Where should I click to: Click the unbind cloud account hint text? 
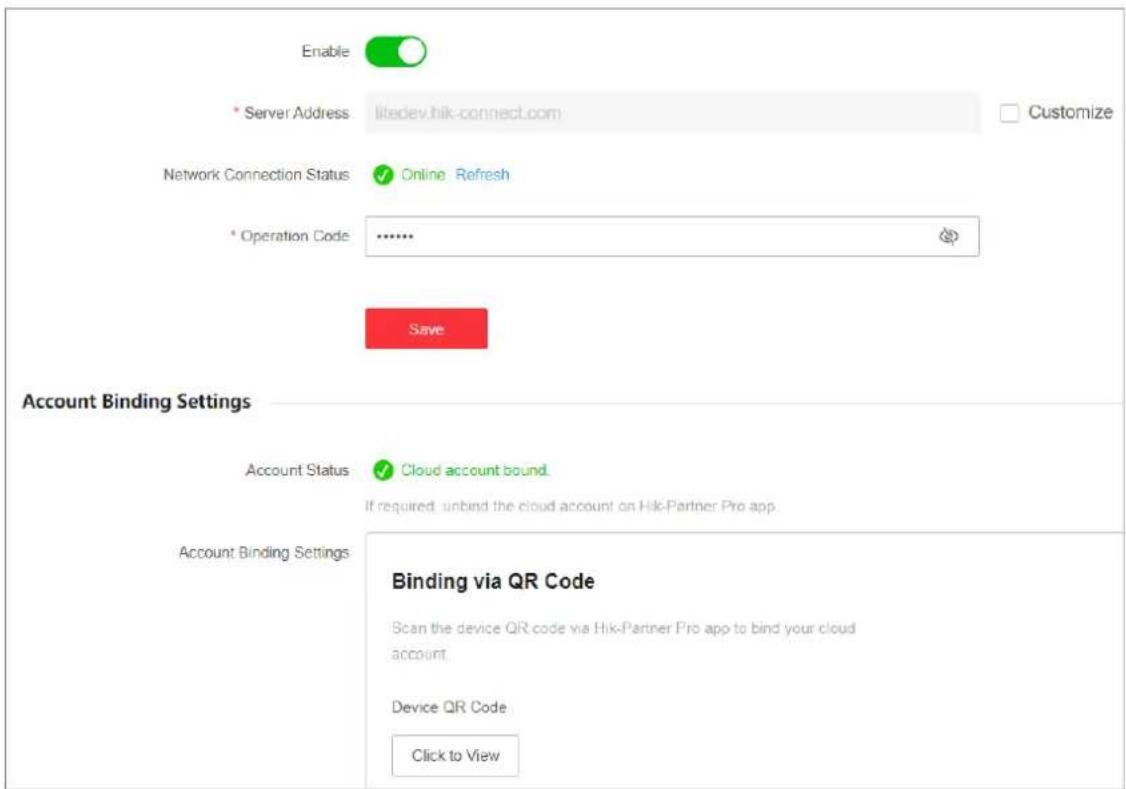click(x=570, y=506)
